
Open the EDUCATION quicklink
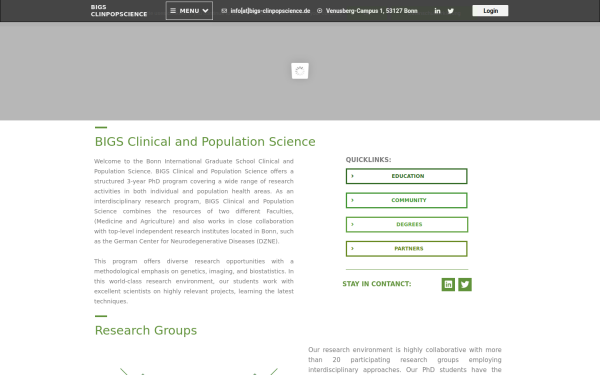click(x=406, y=176)
